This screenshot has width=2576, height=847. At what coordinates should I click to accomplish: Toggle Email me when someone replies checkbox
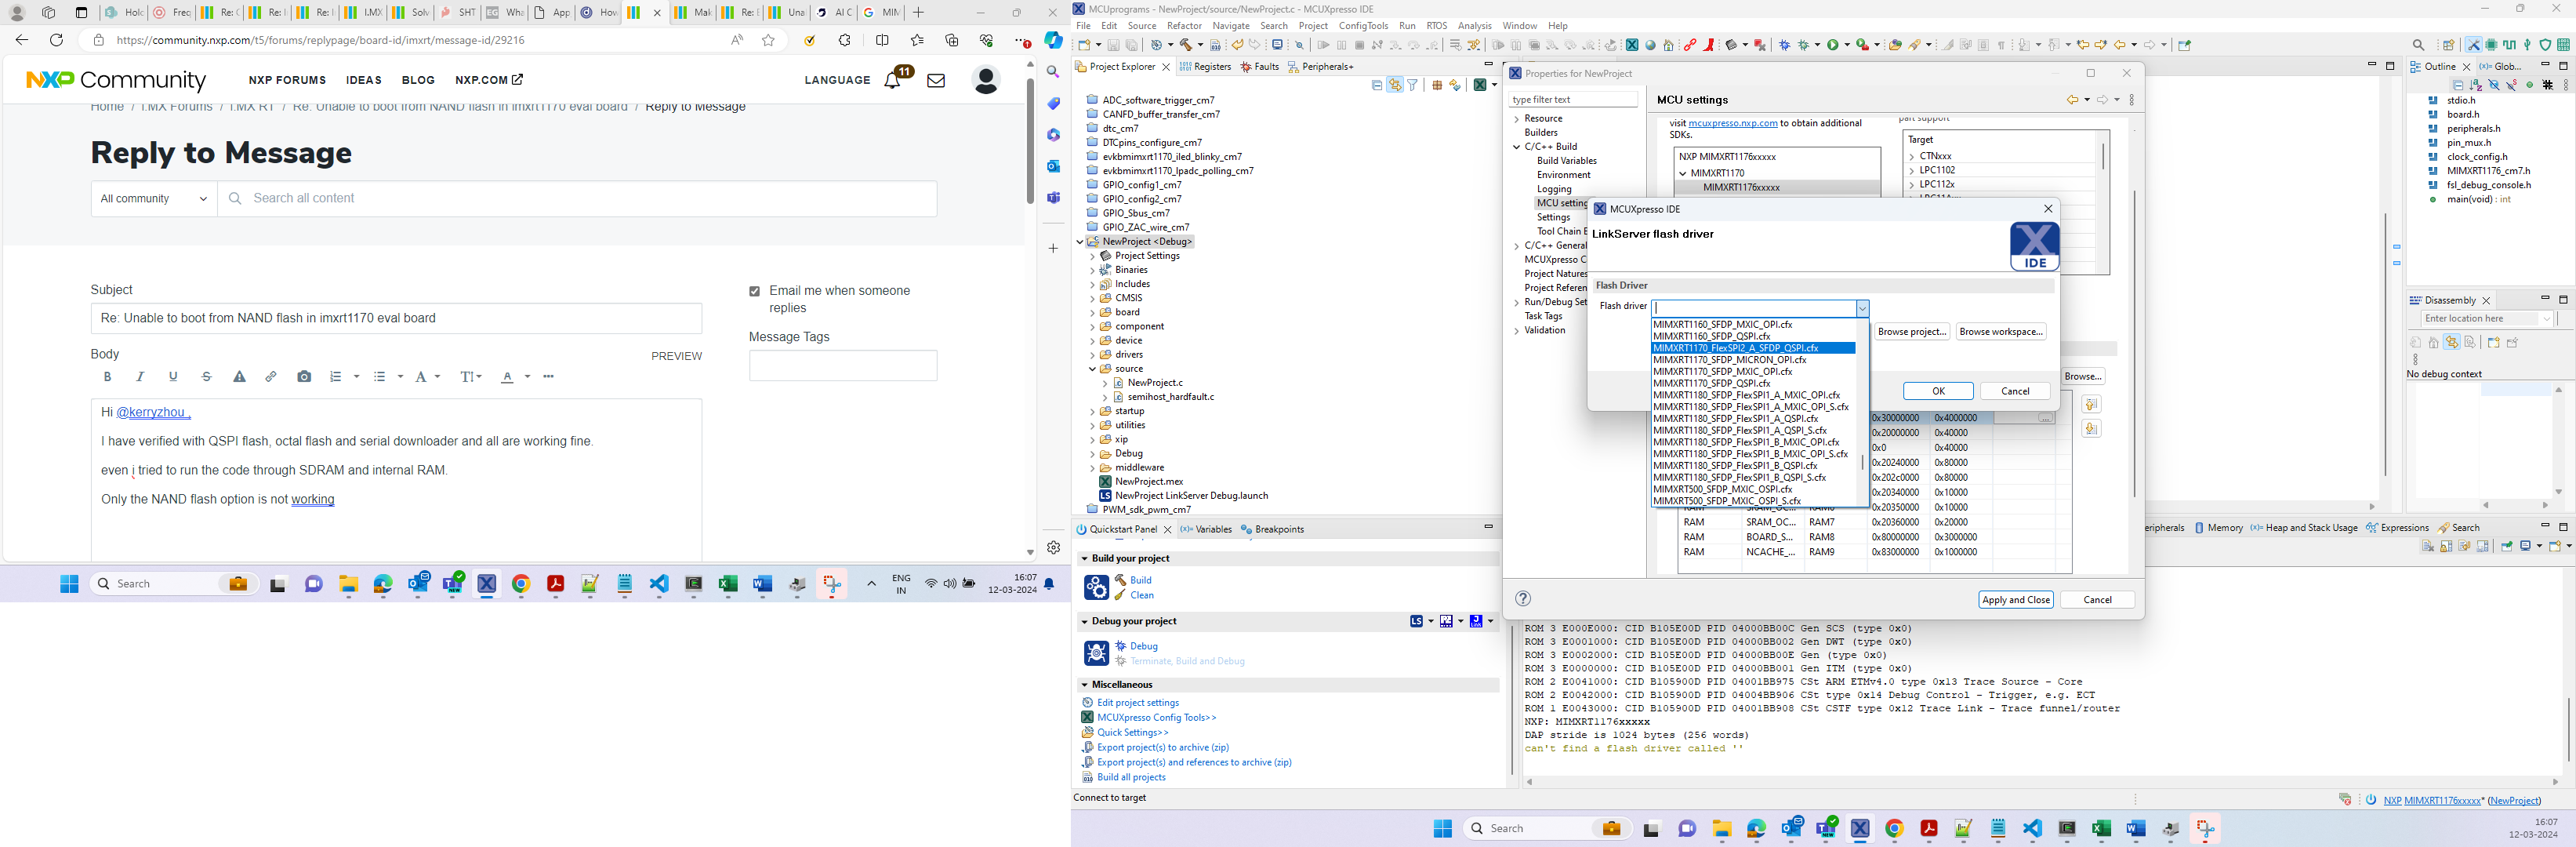point(755,292)
